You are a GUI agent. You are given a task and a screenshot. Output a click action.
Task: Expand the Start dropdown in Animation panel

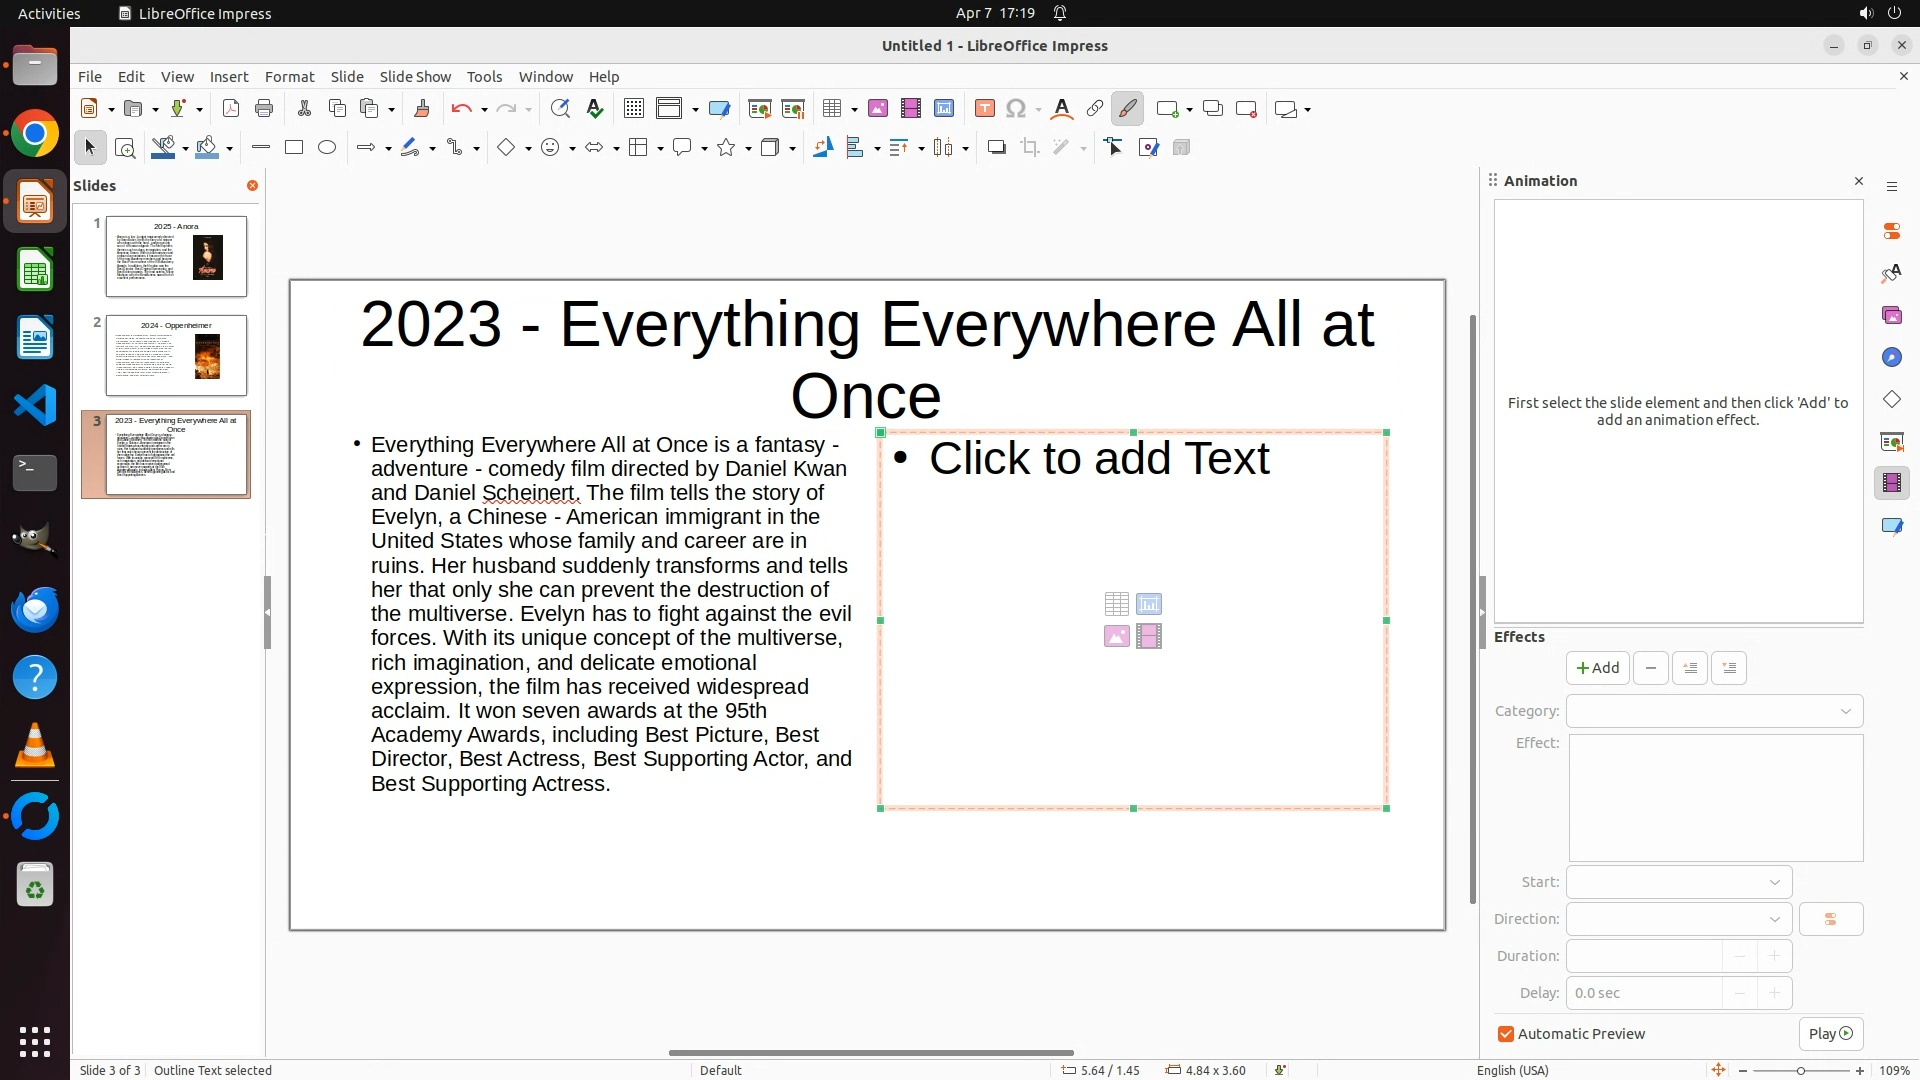(x=1679, y=882)
